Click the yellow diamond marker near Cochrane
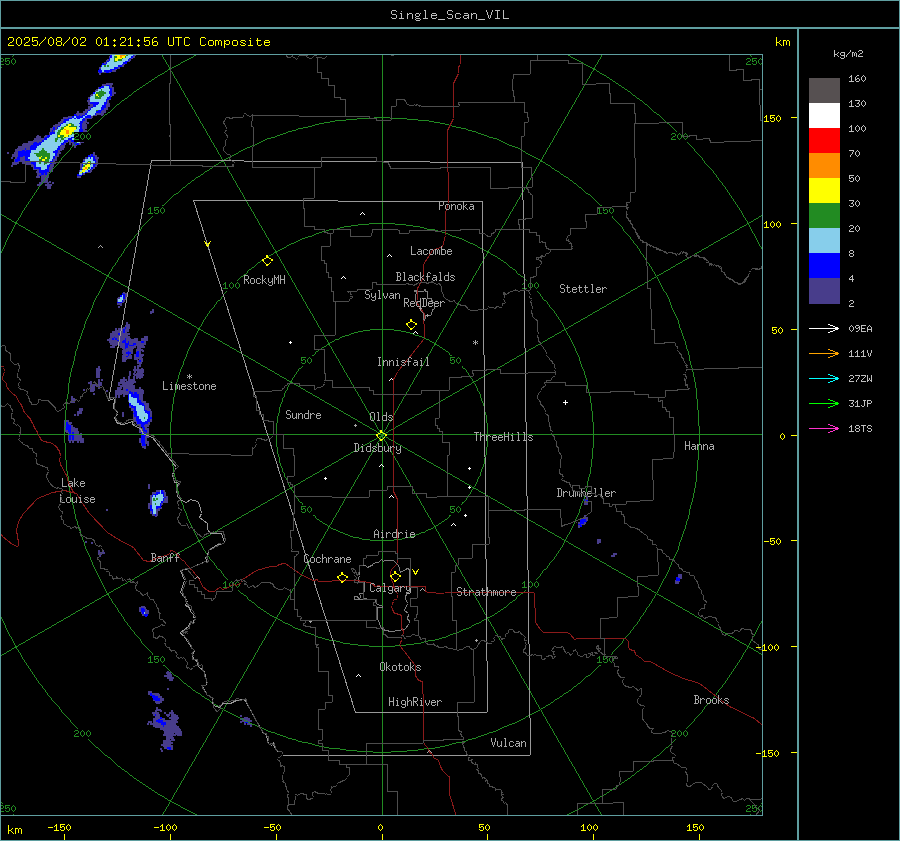 pos(342,577)
